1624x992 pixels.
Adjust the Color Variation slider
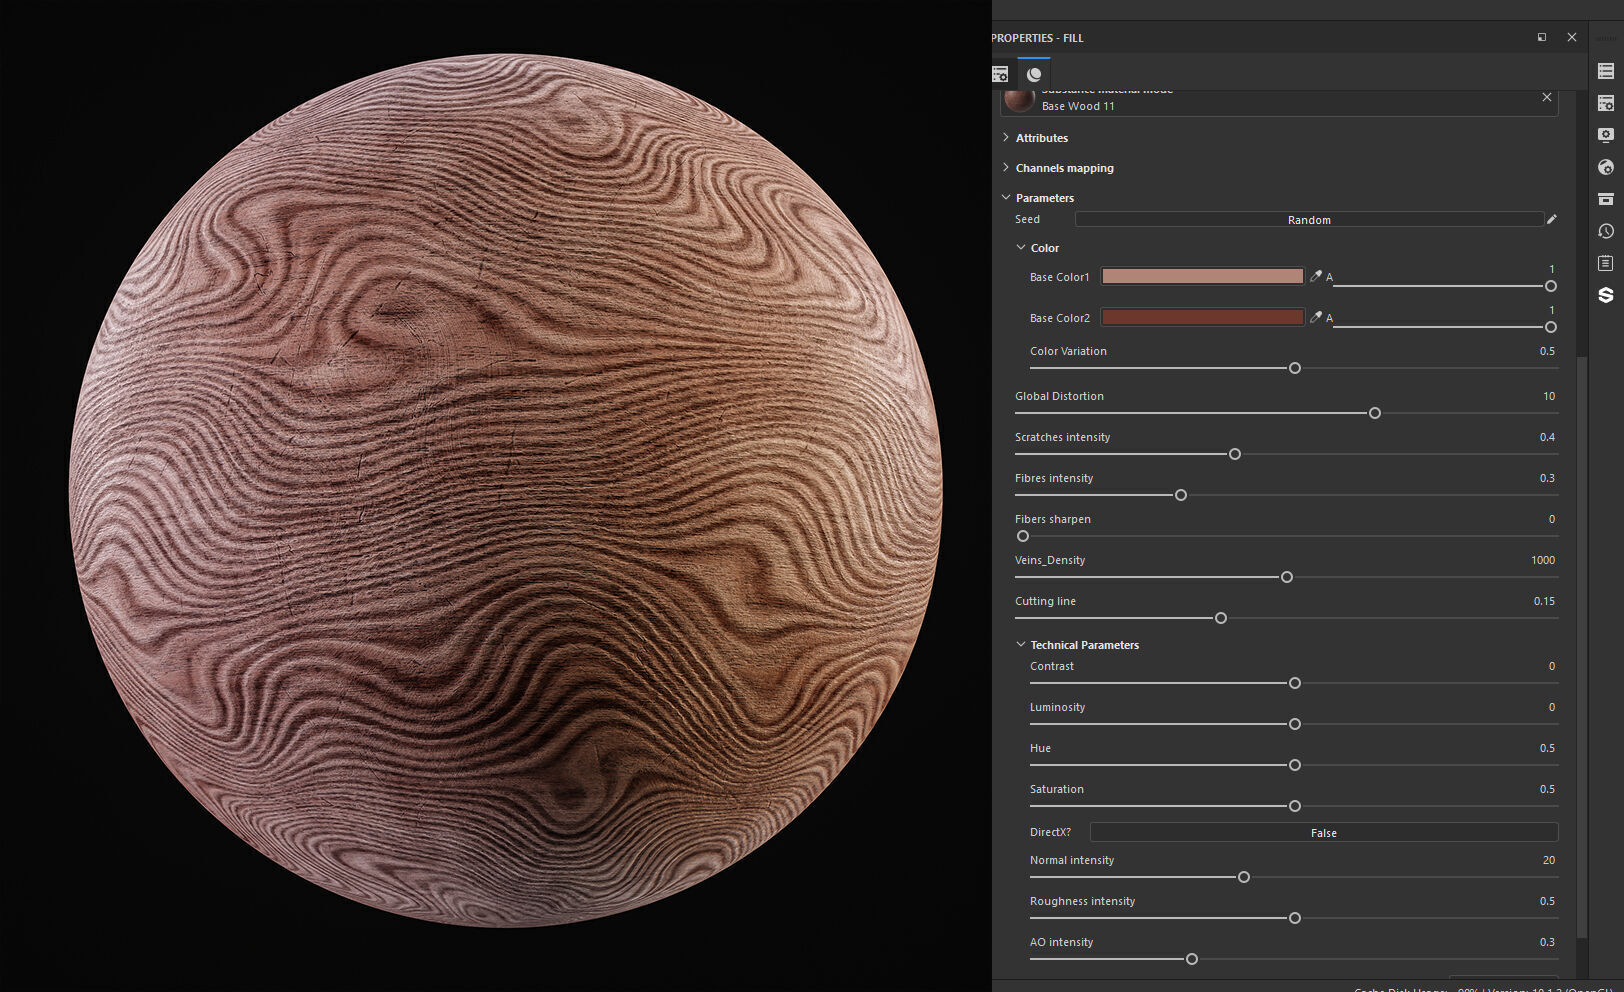coord(1294,368)
